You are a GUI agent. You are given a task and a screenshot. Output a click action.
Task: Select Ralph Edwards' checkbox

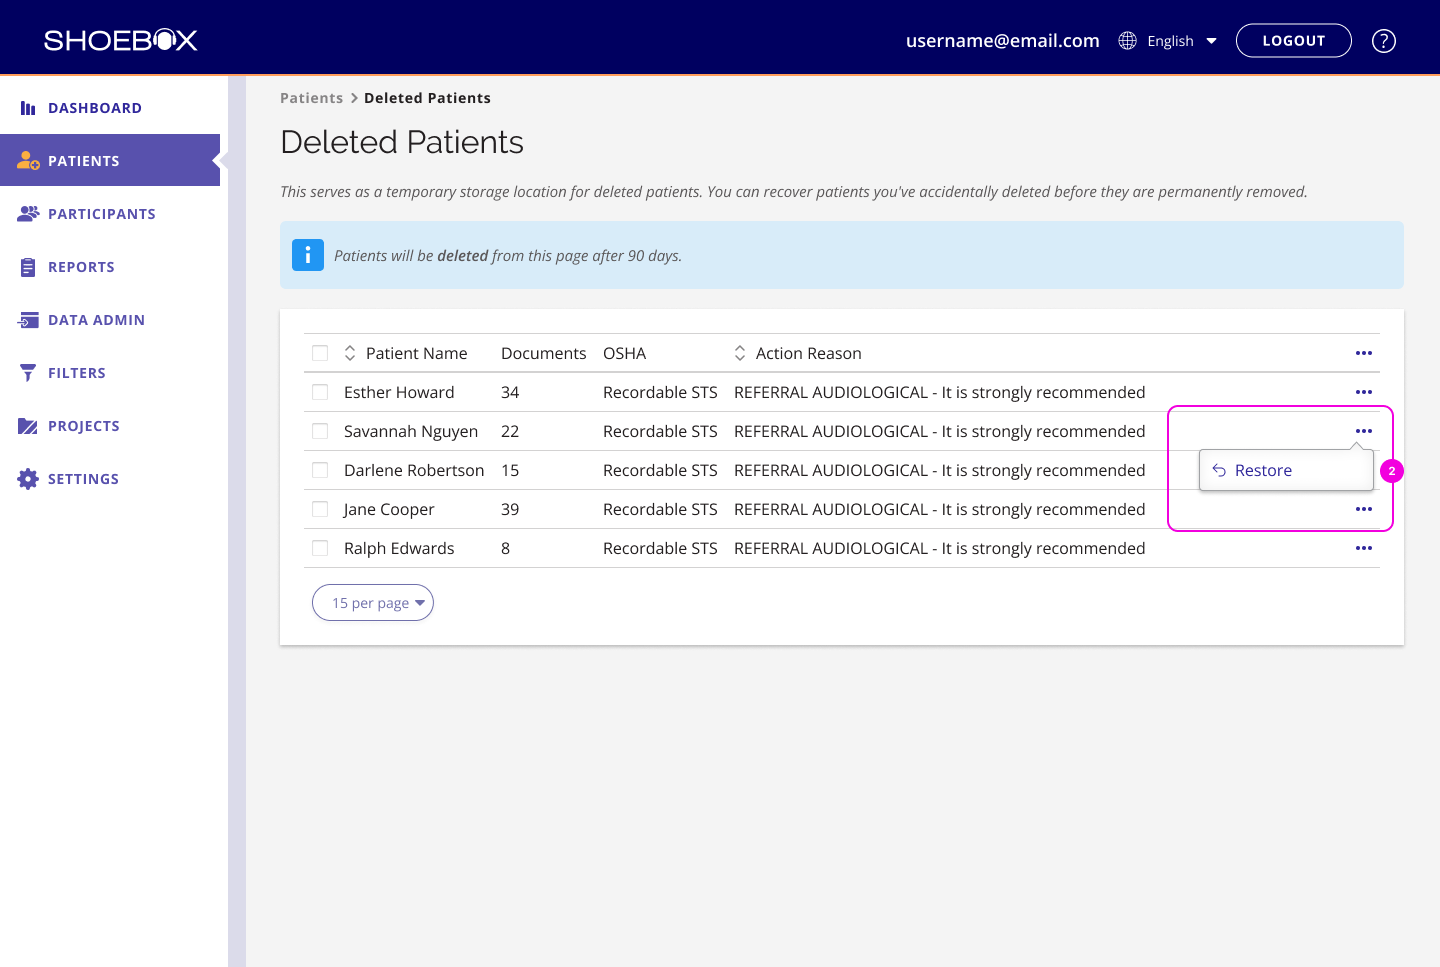click(320, 548)
